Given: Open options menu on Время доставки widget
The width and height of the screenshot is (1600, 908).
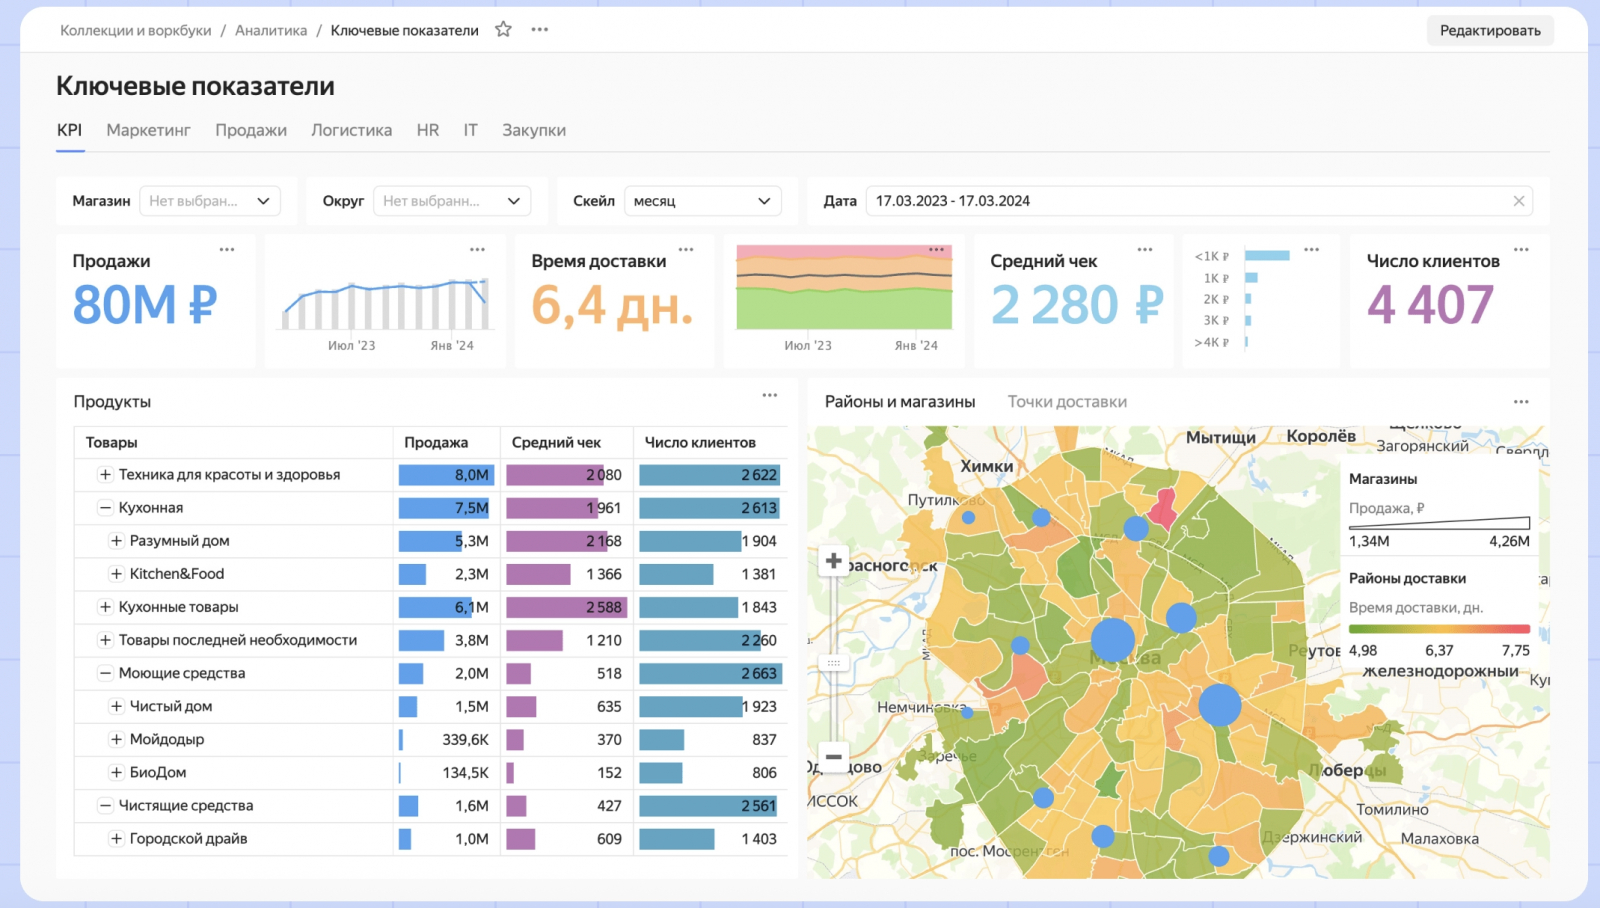Looking at the screenshot, I should point(686,250).
